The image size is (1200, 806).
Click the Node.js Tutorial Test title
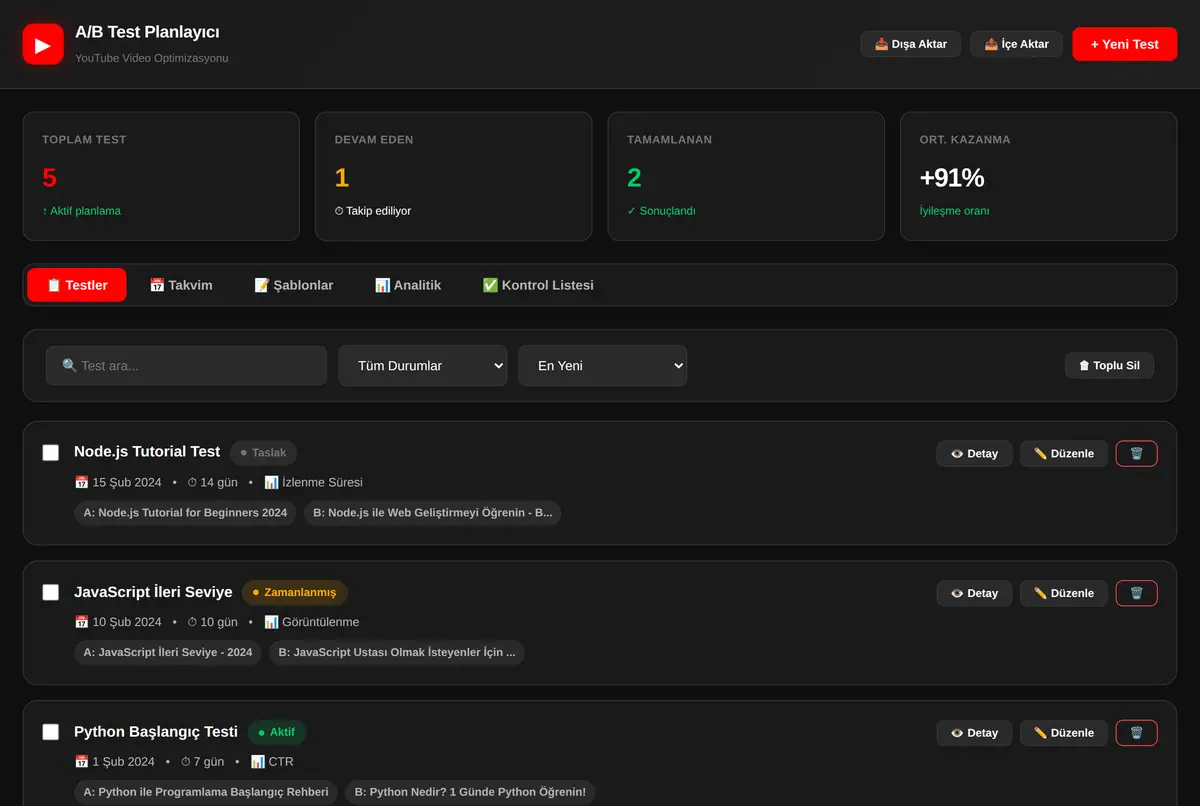click(x=147, y=452)
